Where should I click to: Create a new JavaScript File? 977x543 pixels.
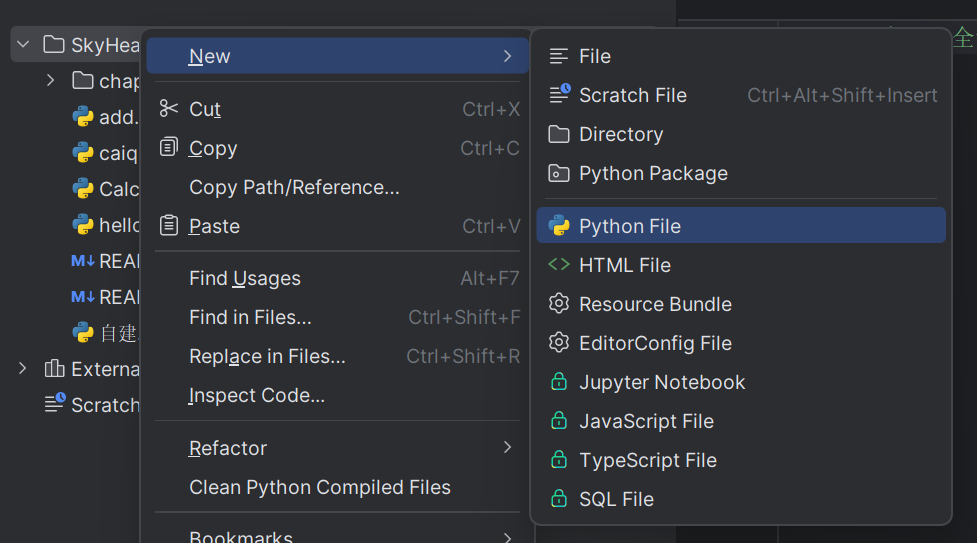pyautogui.click(x=741, y=421)
